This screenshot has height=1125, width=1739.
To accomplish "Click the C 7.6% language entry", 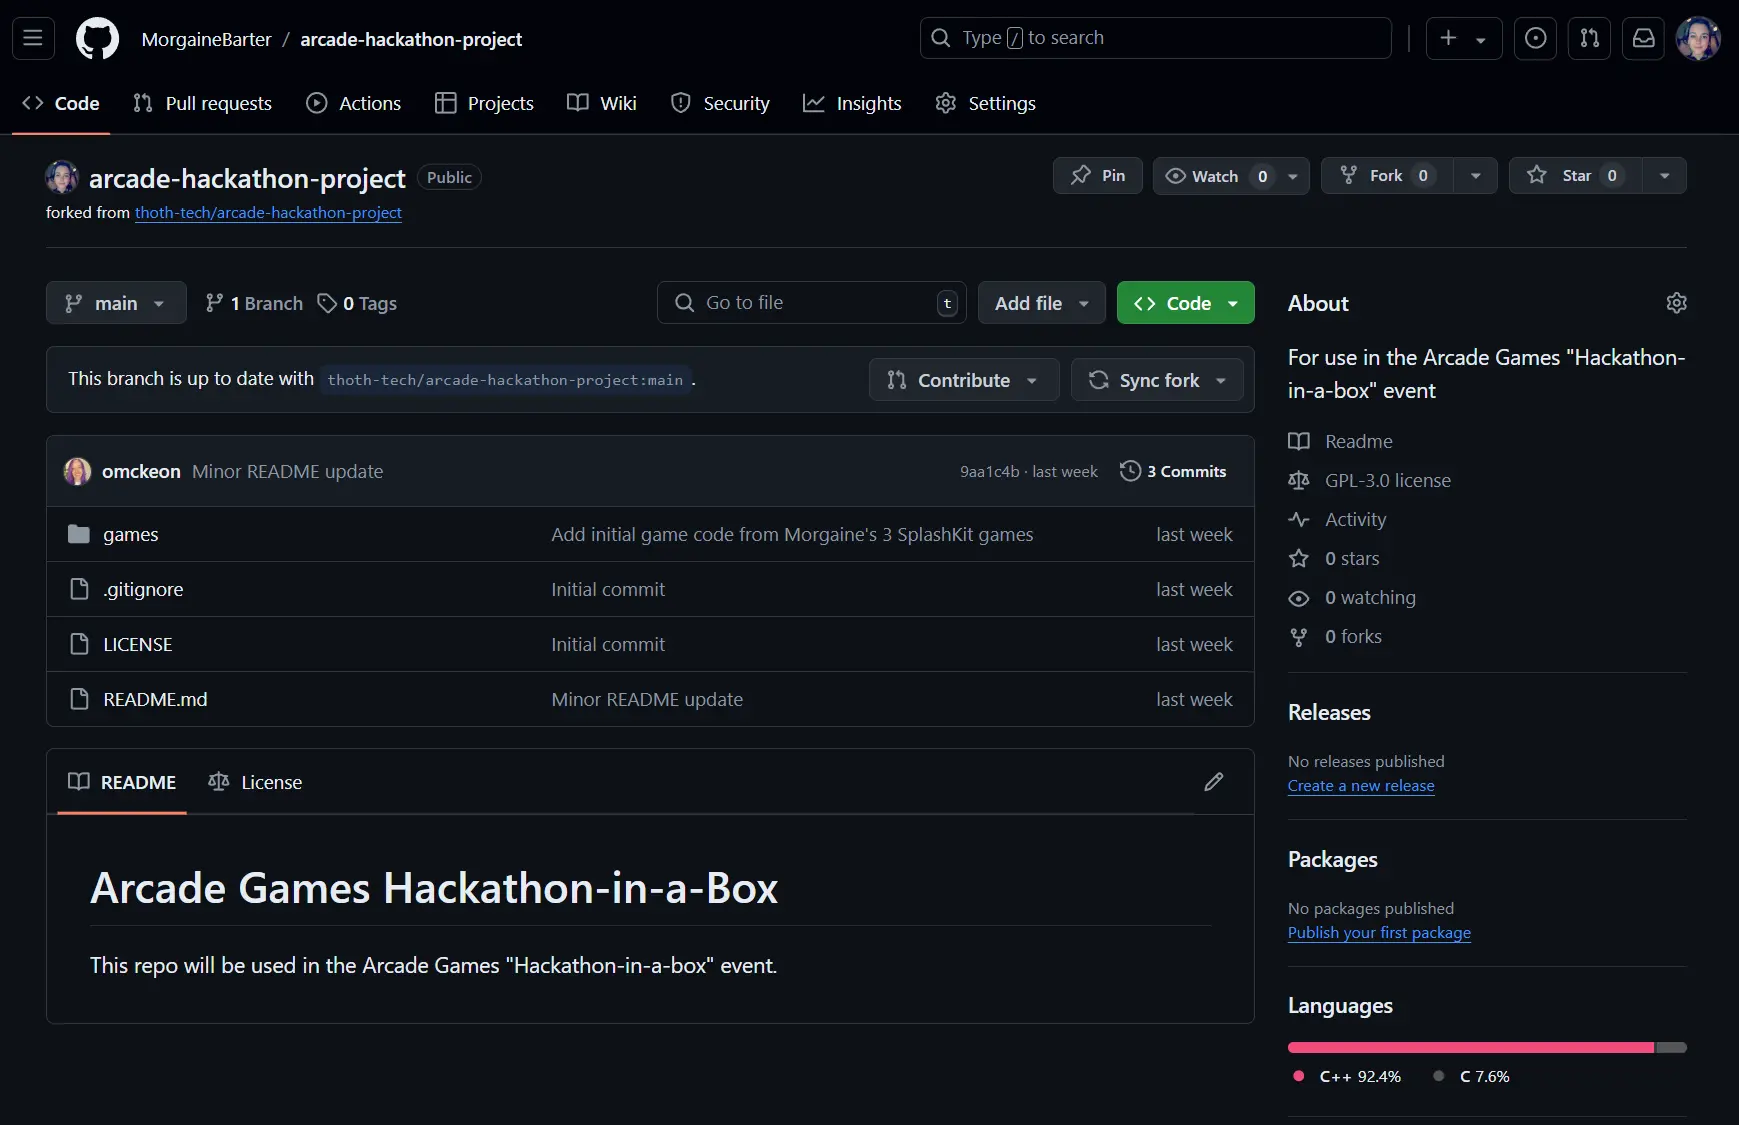I will point(1471,1077).
